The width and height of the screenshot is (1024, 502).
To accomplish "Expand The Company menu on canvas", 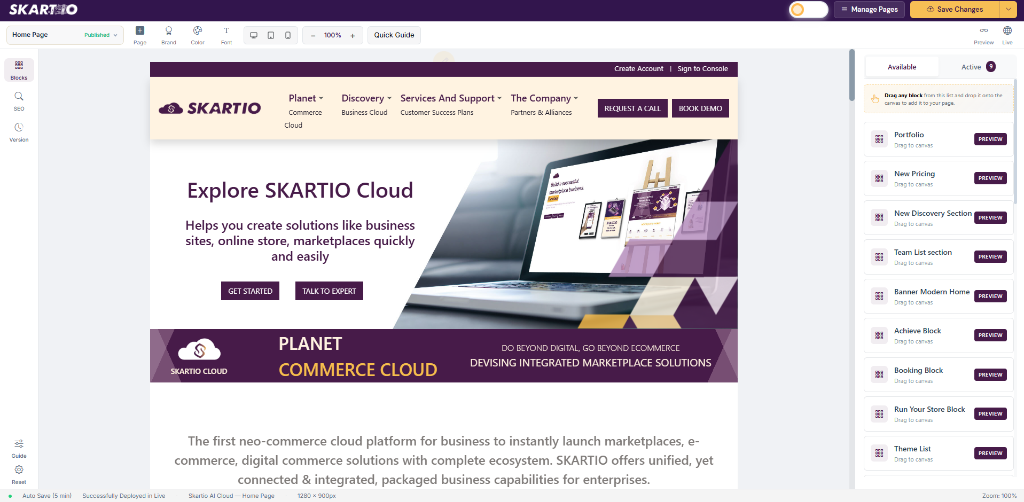I will 544,98.
